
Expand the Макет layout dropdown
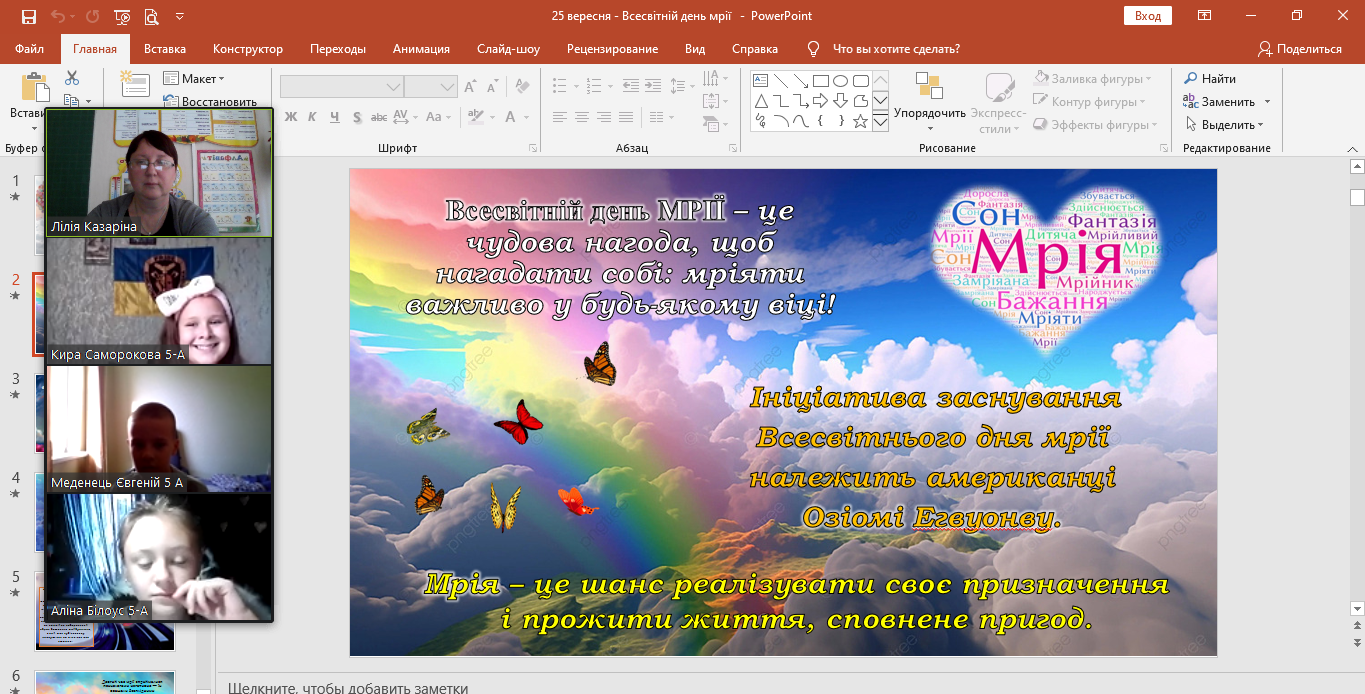point(194,78)
